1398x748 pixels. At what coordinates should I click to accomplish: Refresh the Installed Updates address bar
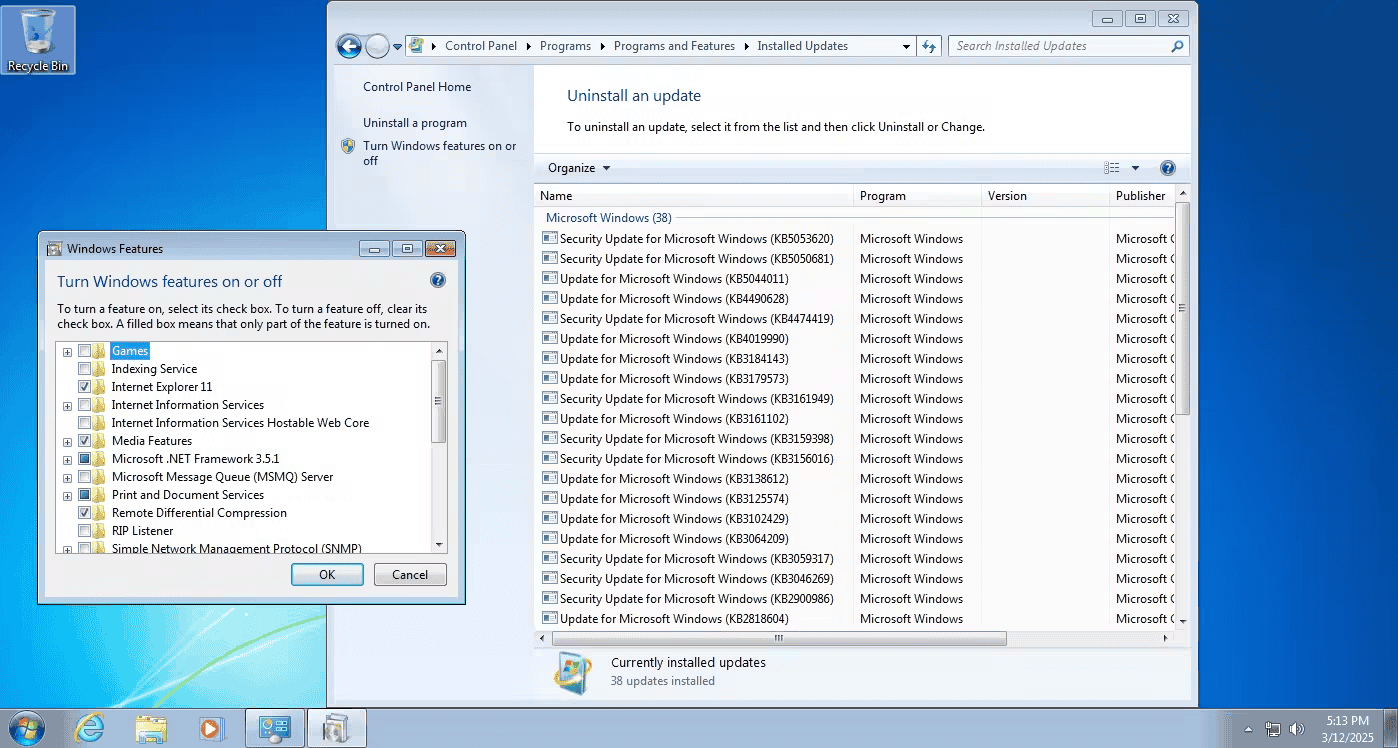click(930, 46)
